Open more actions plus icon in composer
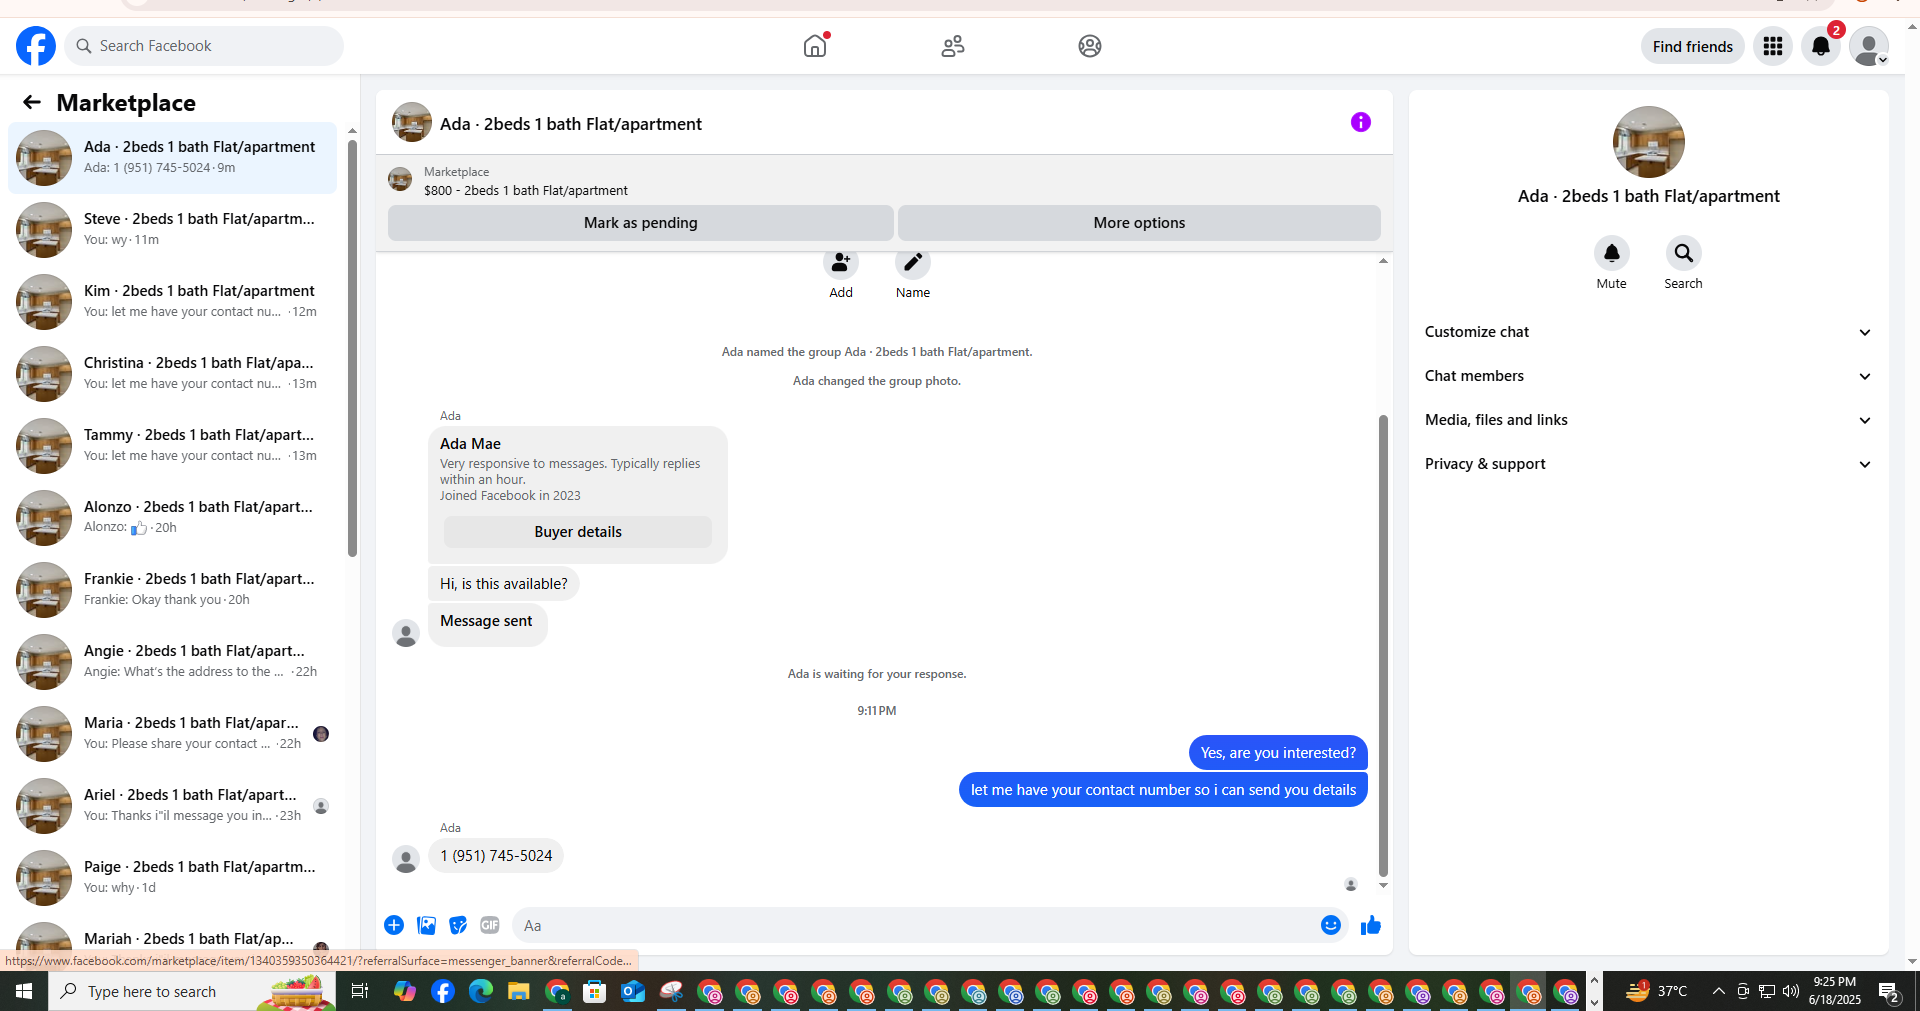 (x=394, y=925)
